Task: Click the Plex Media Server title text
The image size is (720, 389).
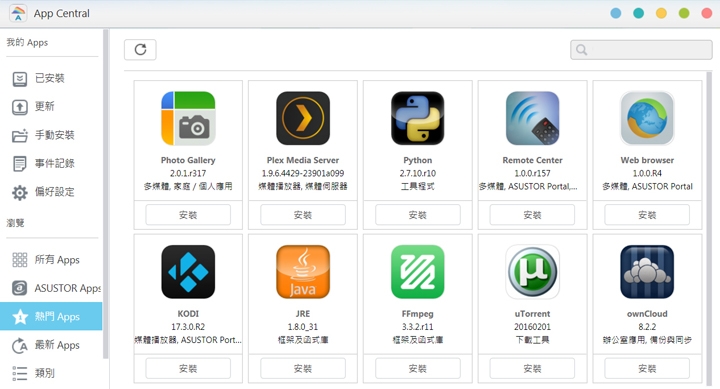Action: [x=303, y=160]
